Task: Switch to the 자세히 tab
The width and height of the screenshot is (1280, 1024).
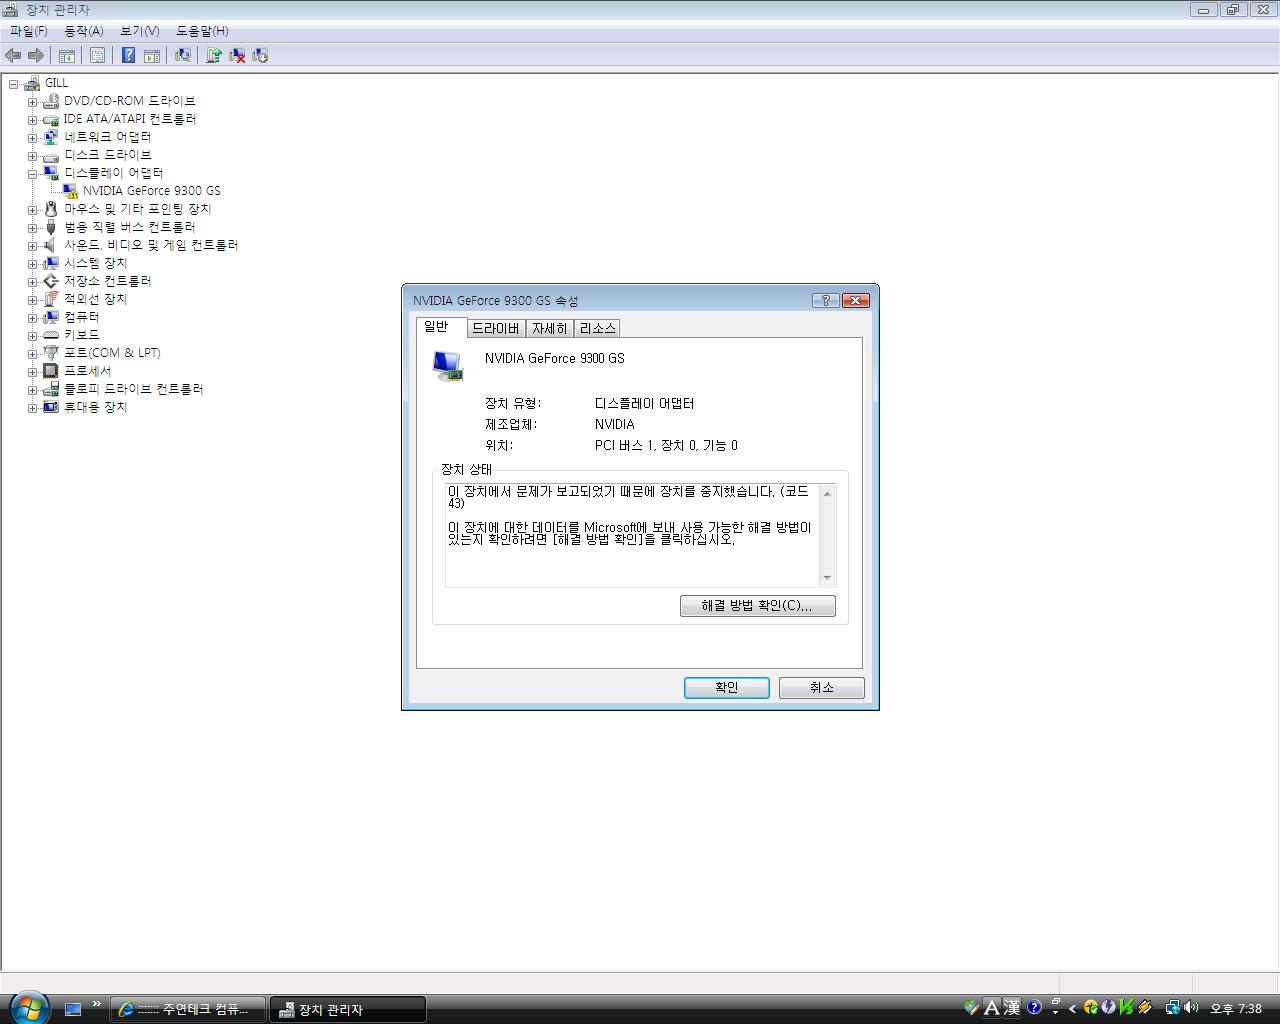Action: click(x=549, y=328)
